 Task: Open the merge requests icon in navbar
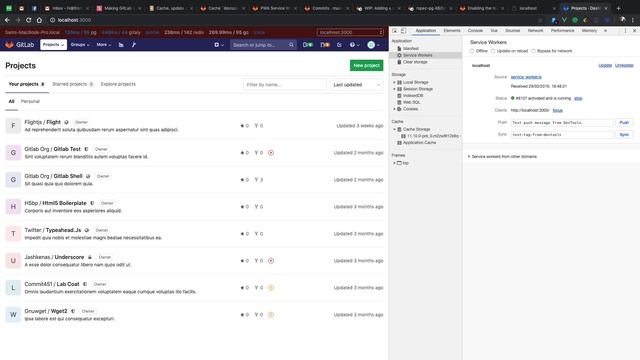[325, 45]
